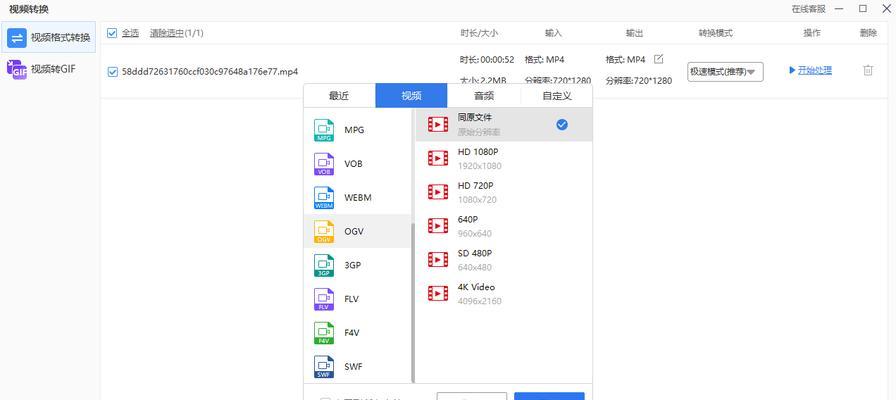Toggle checkbox for 58ddd72631760ccf030c97648a176e77.mp4

pyautogui.click(x=112, y=72)
